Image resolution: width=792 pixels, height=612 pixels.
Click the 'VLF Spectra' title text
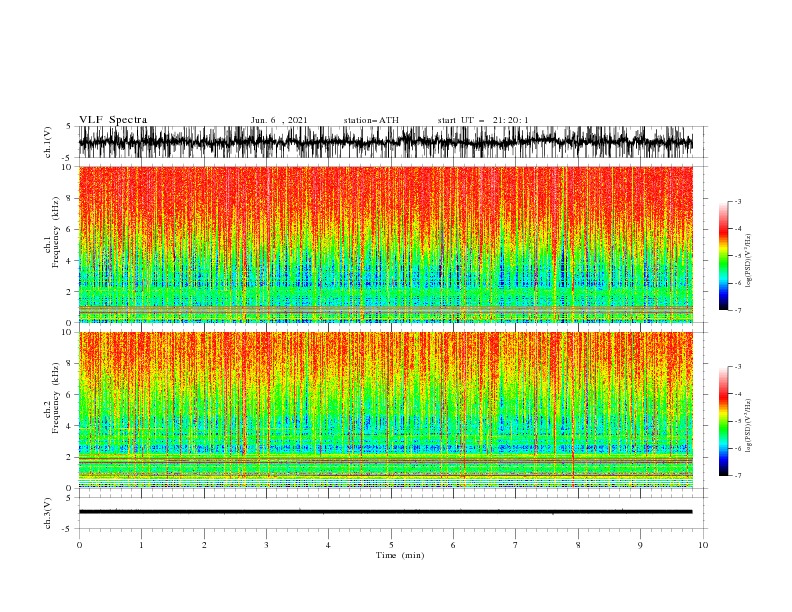coord(113,120)
